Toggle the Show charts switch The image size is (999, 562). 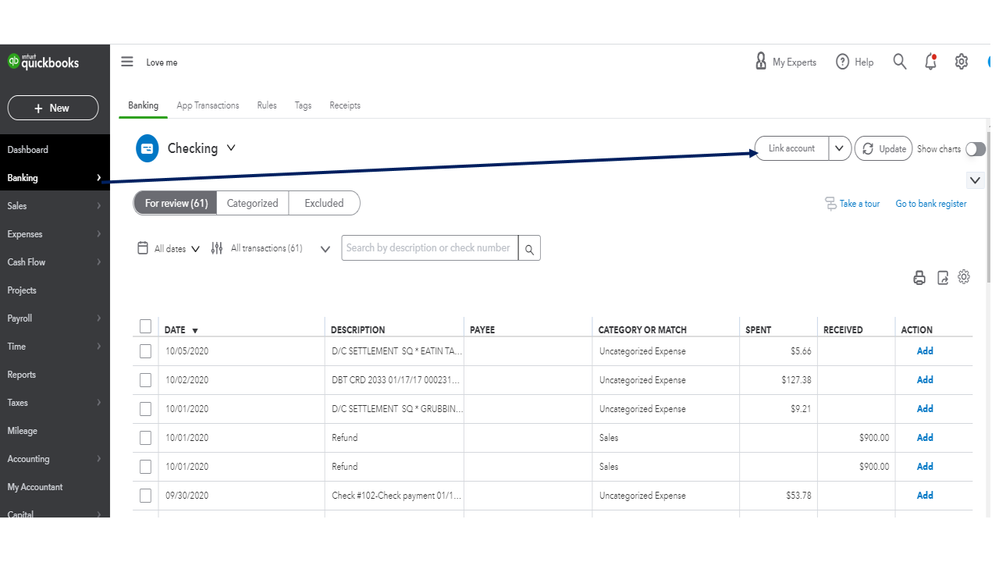tap(975, 149)
